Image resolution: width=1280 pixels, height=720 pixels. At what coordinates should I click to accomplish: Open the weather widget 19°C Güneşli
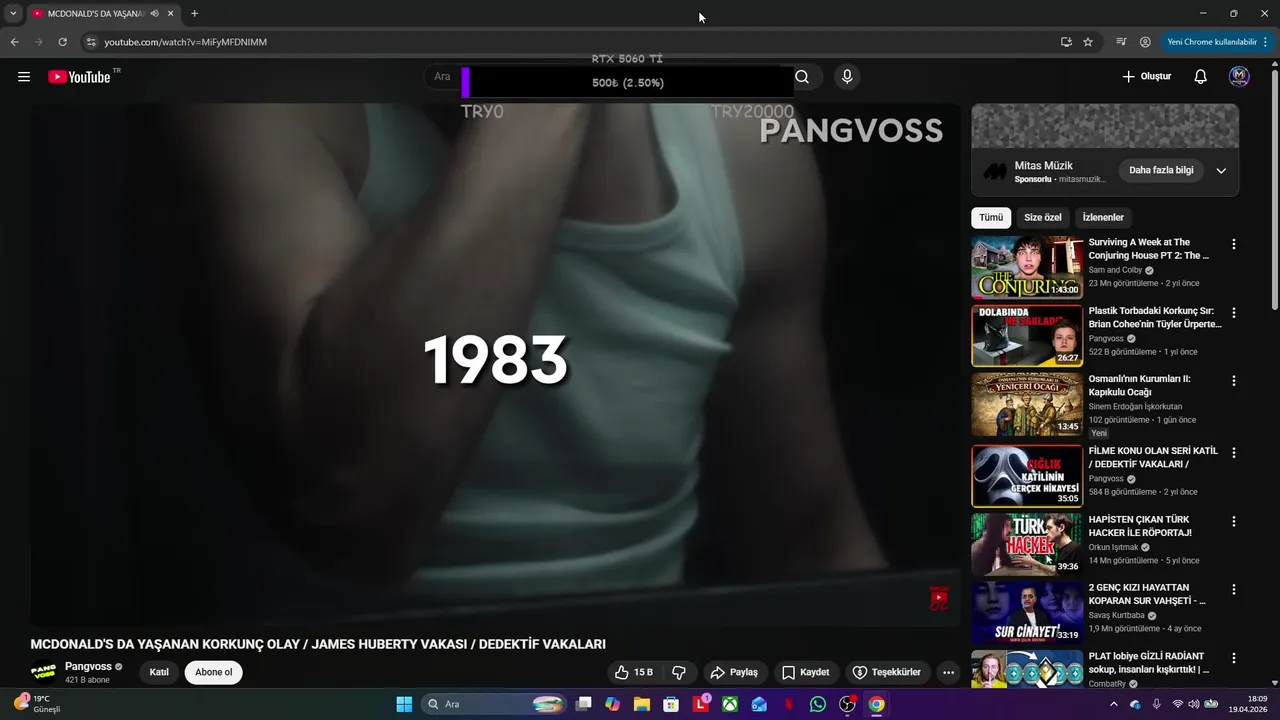click(x=38, y=704)
